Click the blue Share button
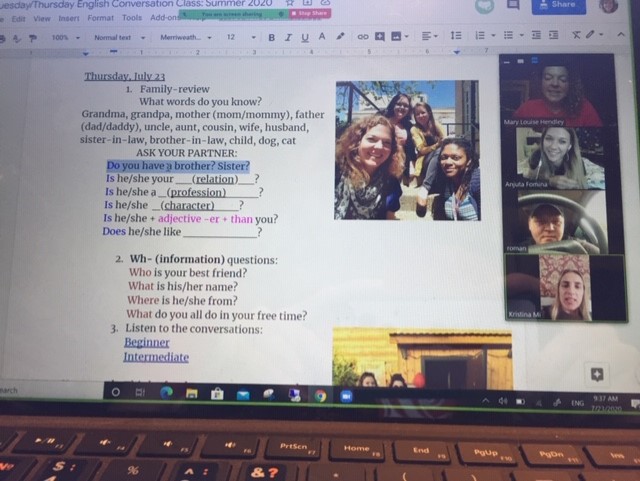 [558, 4]
